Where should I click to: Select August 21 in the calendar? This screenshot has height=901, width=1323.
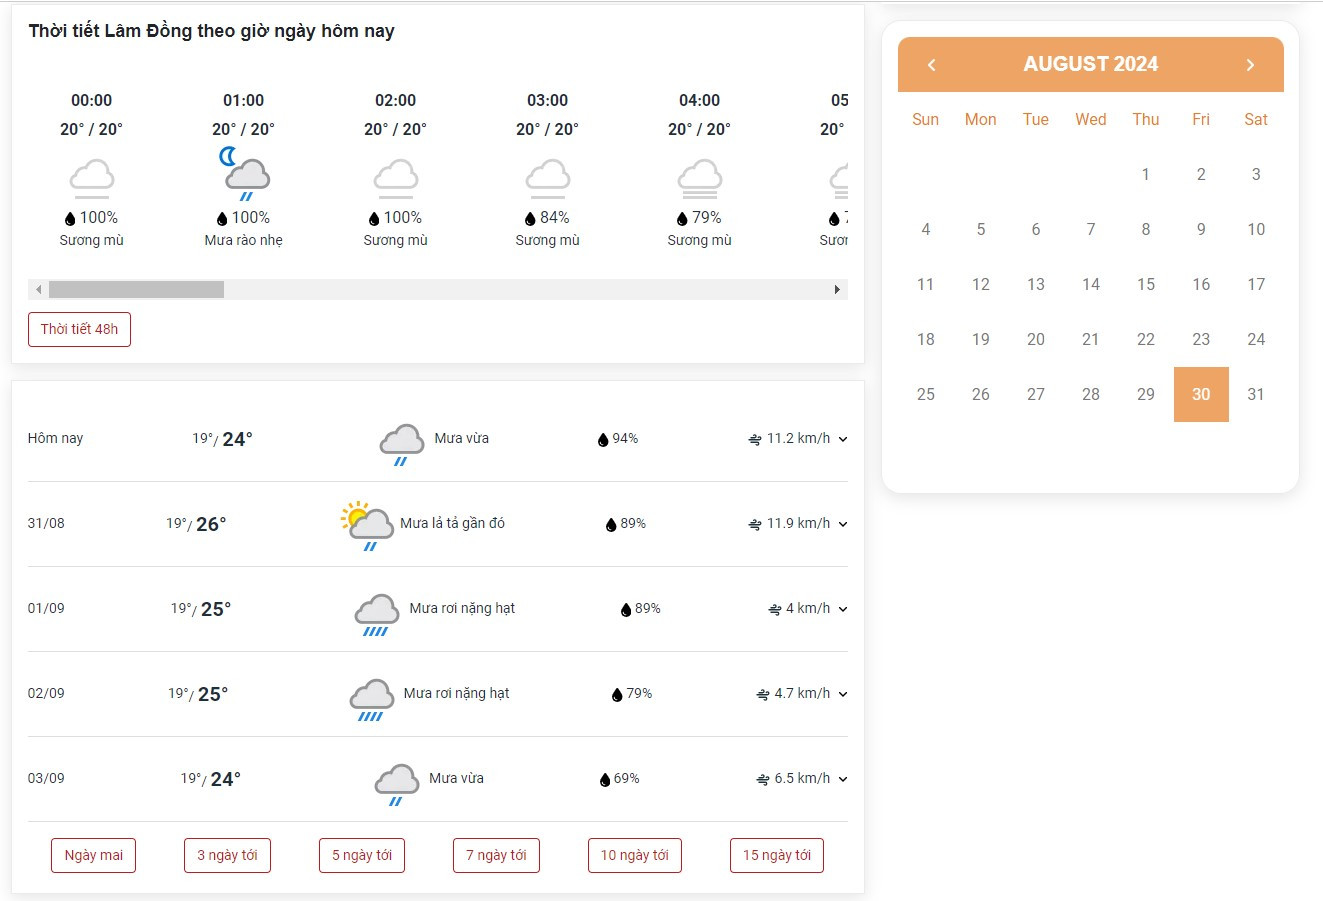(1091, 339)
